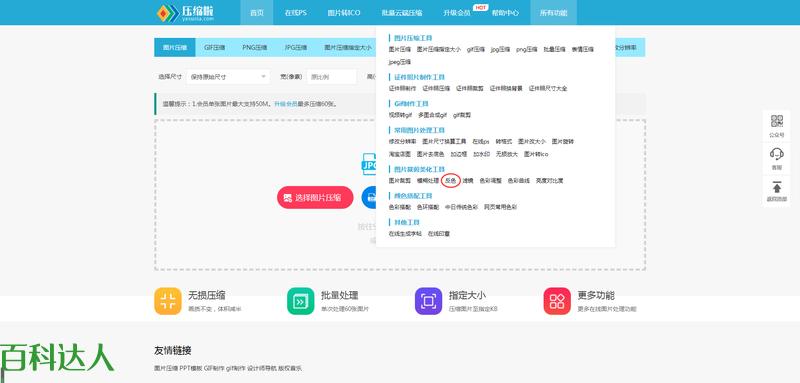The width and height of the screenshot is (800, 383).
Task: Choose jpg压缩 in the all-functions menu
Action: click(501, 49)
